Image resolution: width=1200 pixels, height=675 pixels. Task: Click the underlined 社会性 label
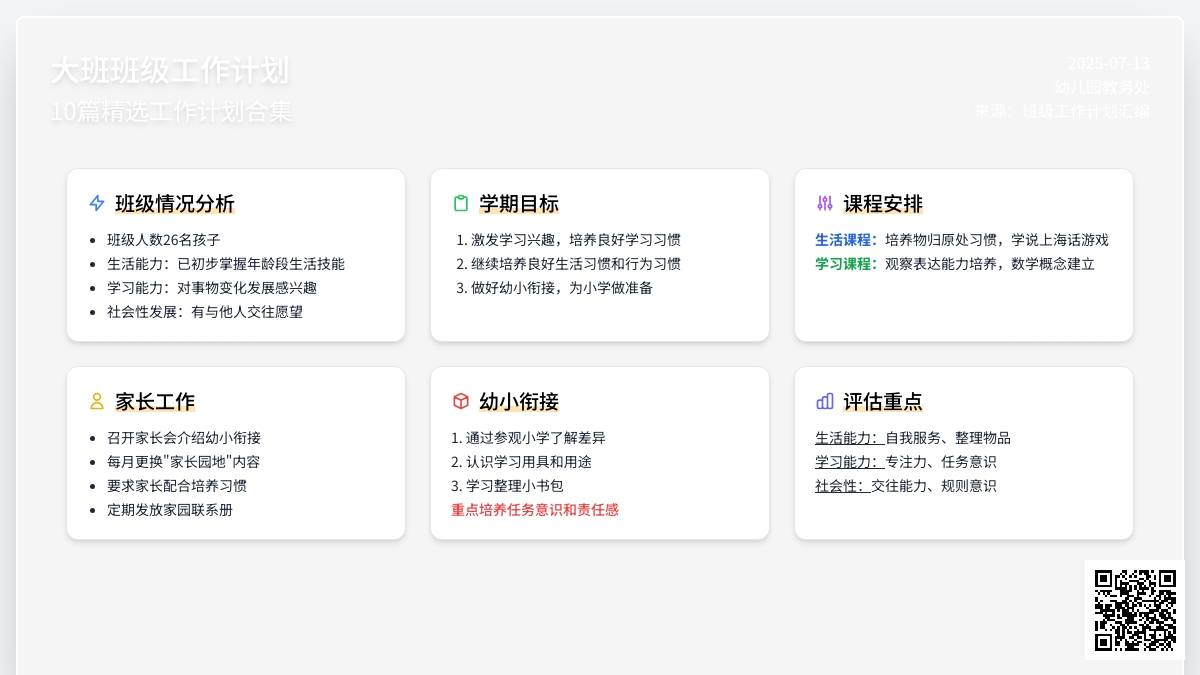840,486
